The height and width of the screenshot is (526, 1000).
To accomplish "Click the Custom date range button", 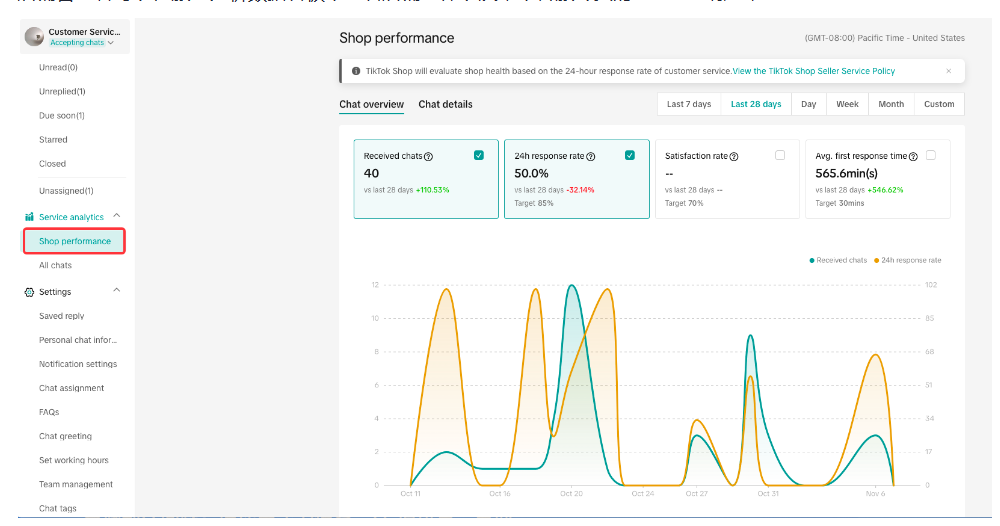I will point(939,104).
